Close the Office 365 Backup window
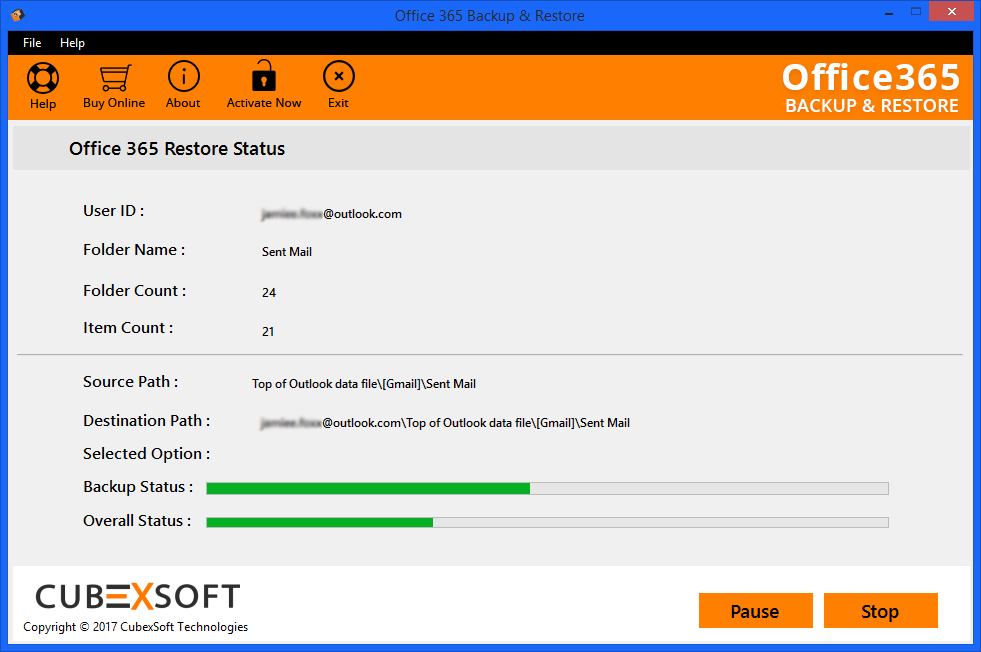981x652 pixels. pyautogui.click(x=952, y=12)
